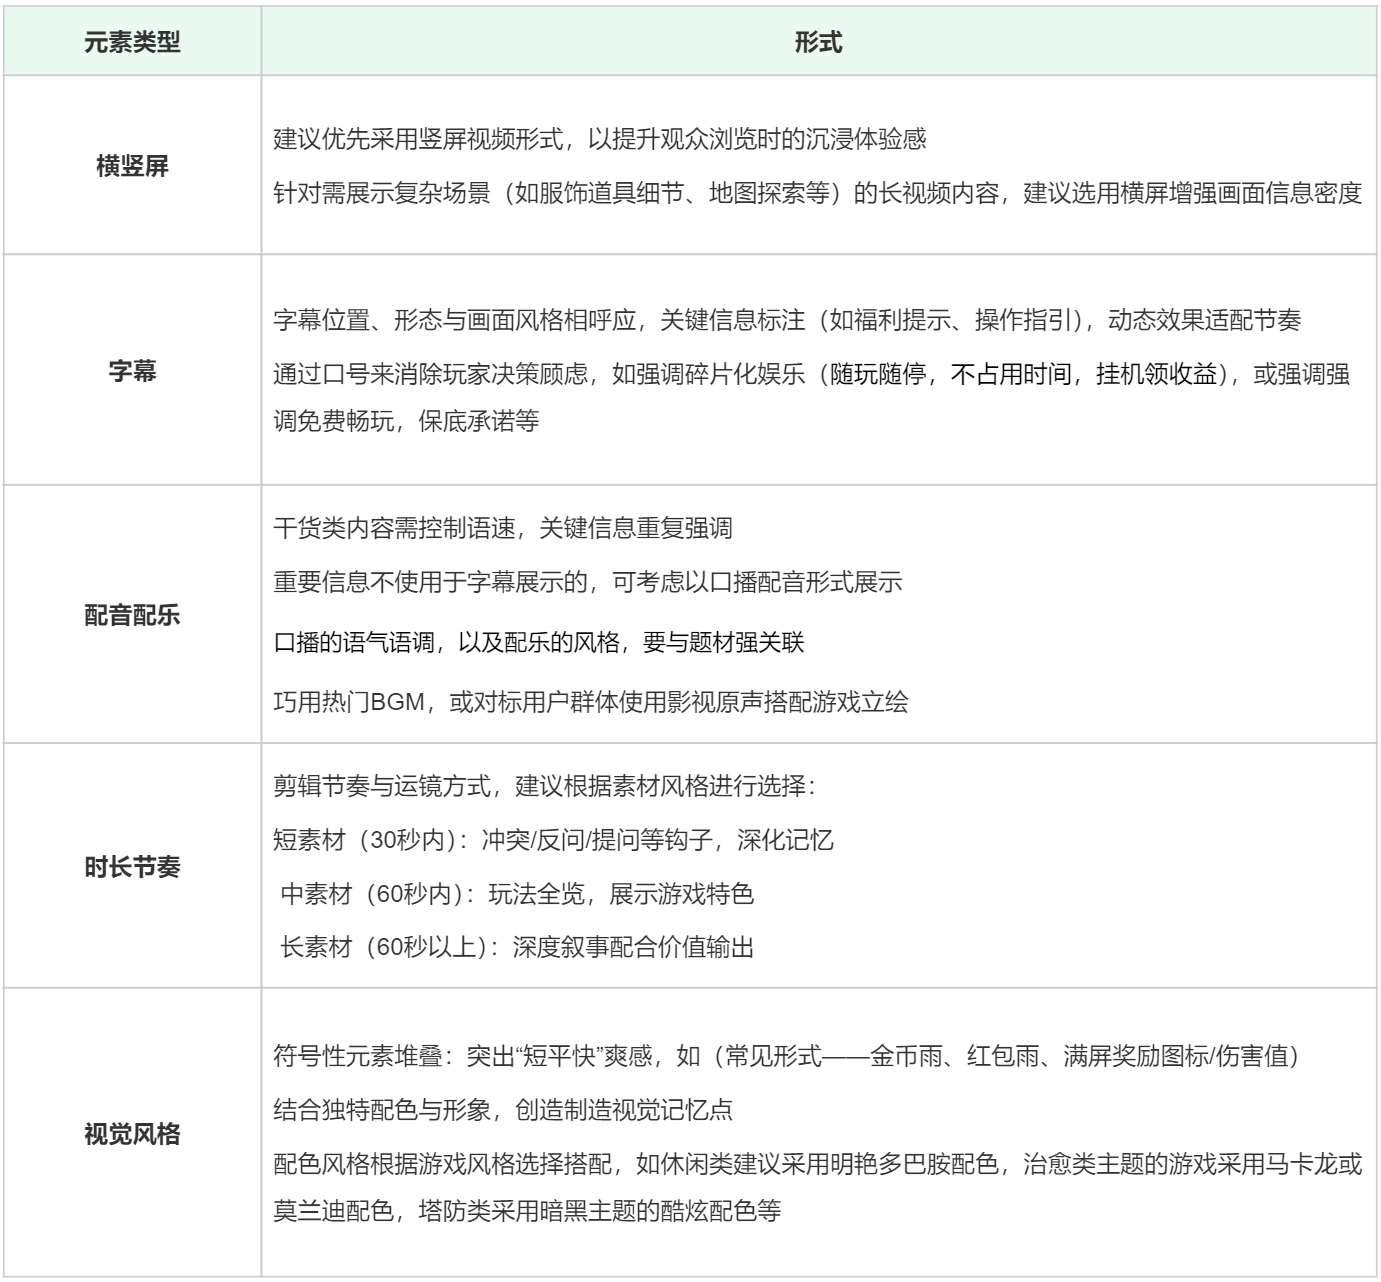Click the line starting '针对需展示复杂场景'
Image resolution: width=1381 pixels, height=1282 pixels.
click(818, 193)
